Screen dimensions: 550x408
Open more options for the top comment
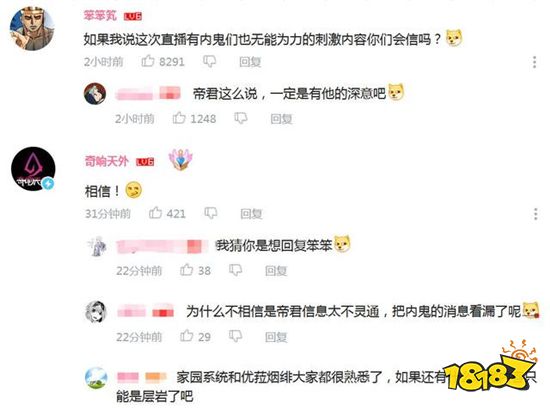coord(534,62)
